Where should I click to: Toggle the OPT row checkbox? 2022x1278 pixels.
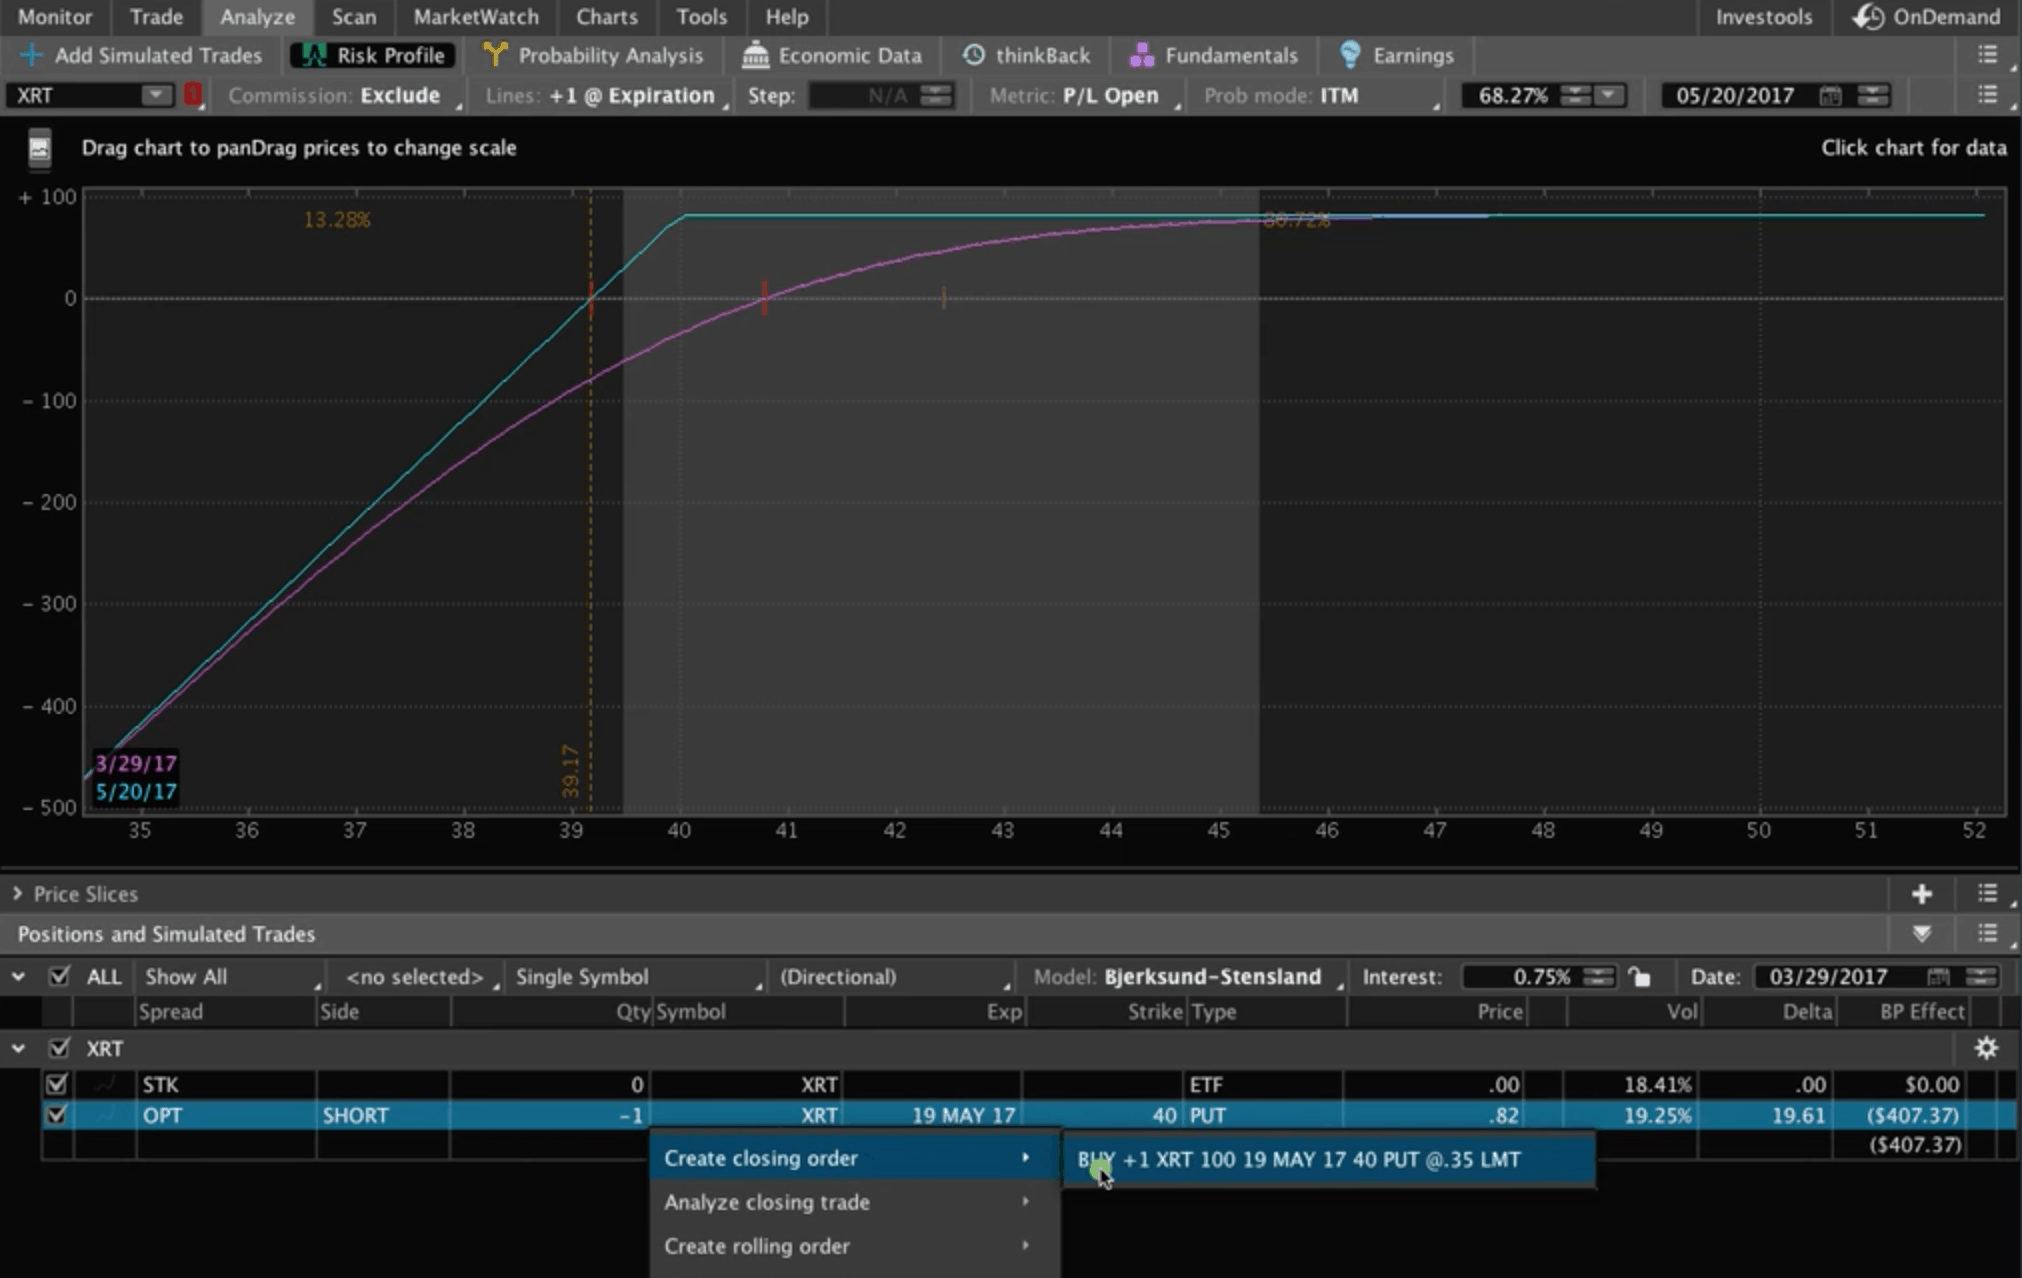coord(56,1115)
